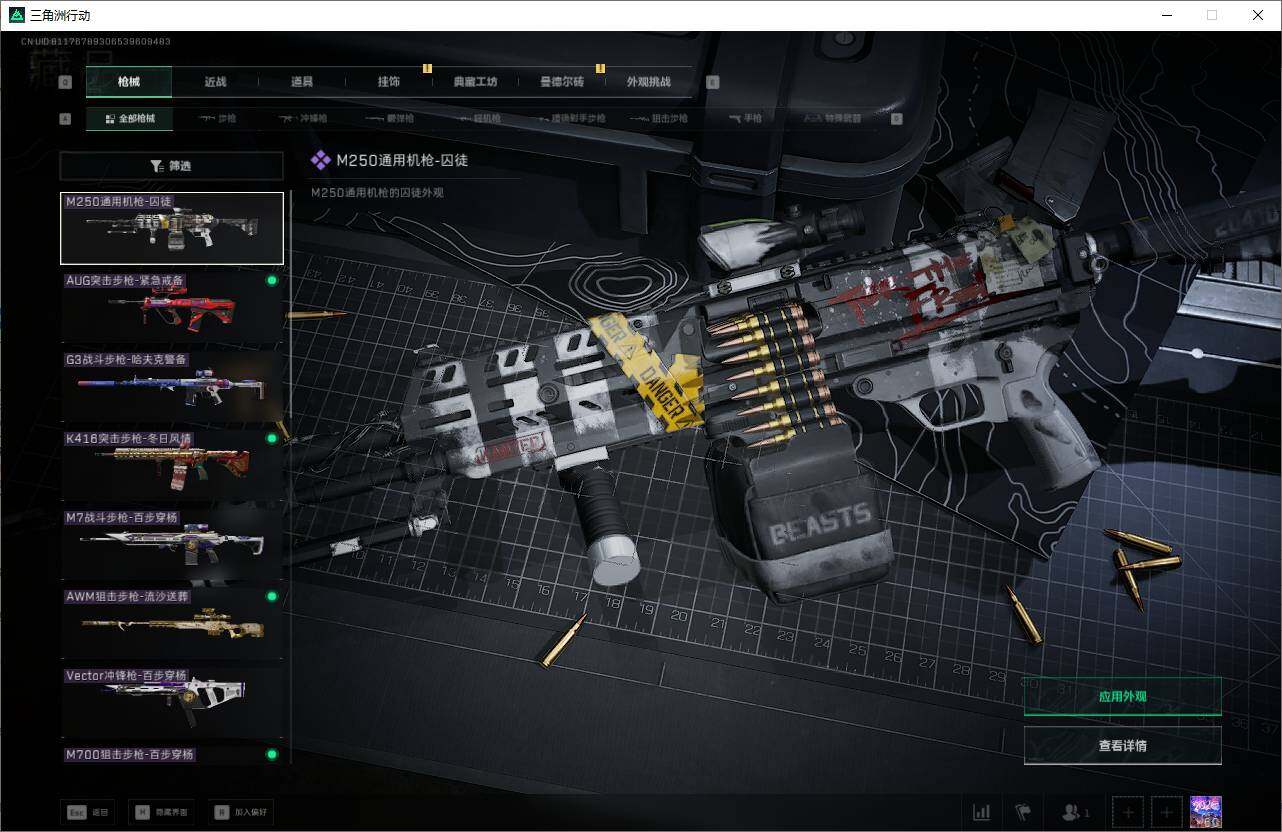
Task: Open the 挂饰 tab
Action: coord(389,82)
